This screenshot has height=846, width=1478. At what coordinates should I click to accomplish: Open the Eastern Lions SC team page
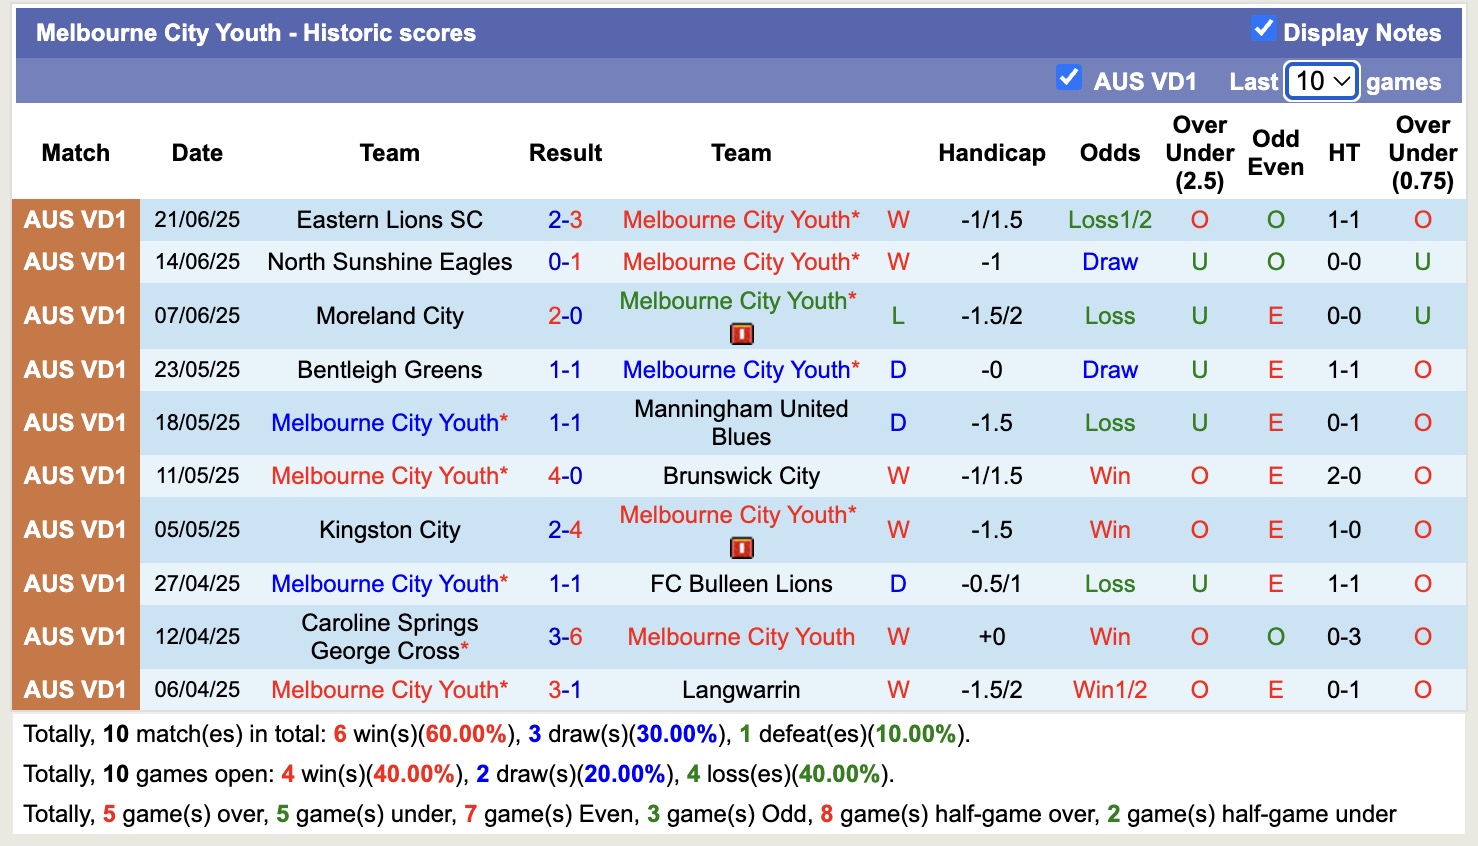pyautogui.click(x=389, y=219)
